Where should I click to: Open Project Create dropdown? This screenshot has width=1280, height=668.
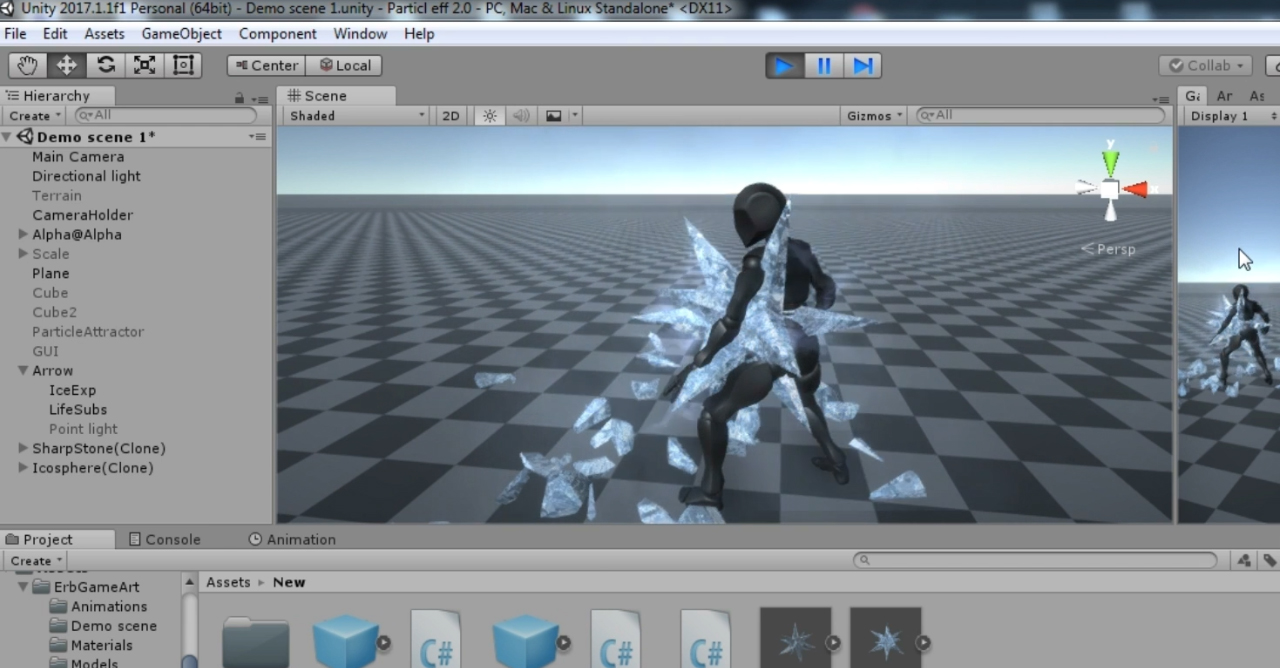click(x=36, y=561)
